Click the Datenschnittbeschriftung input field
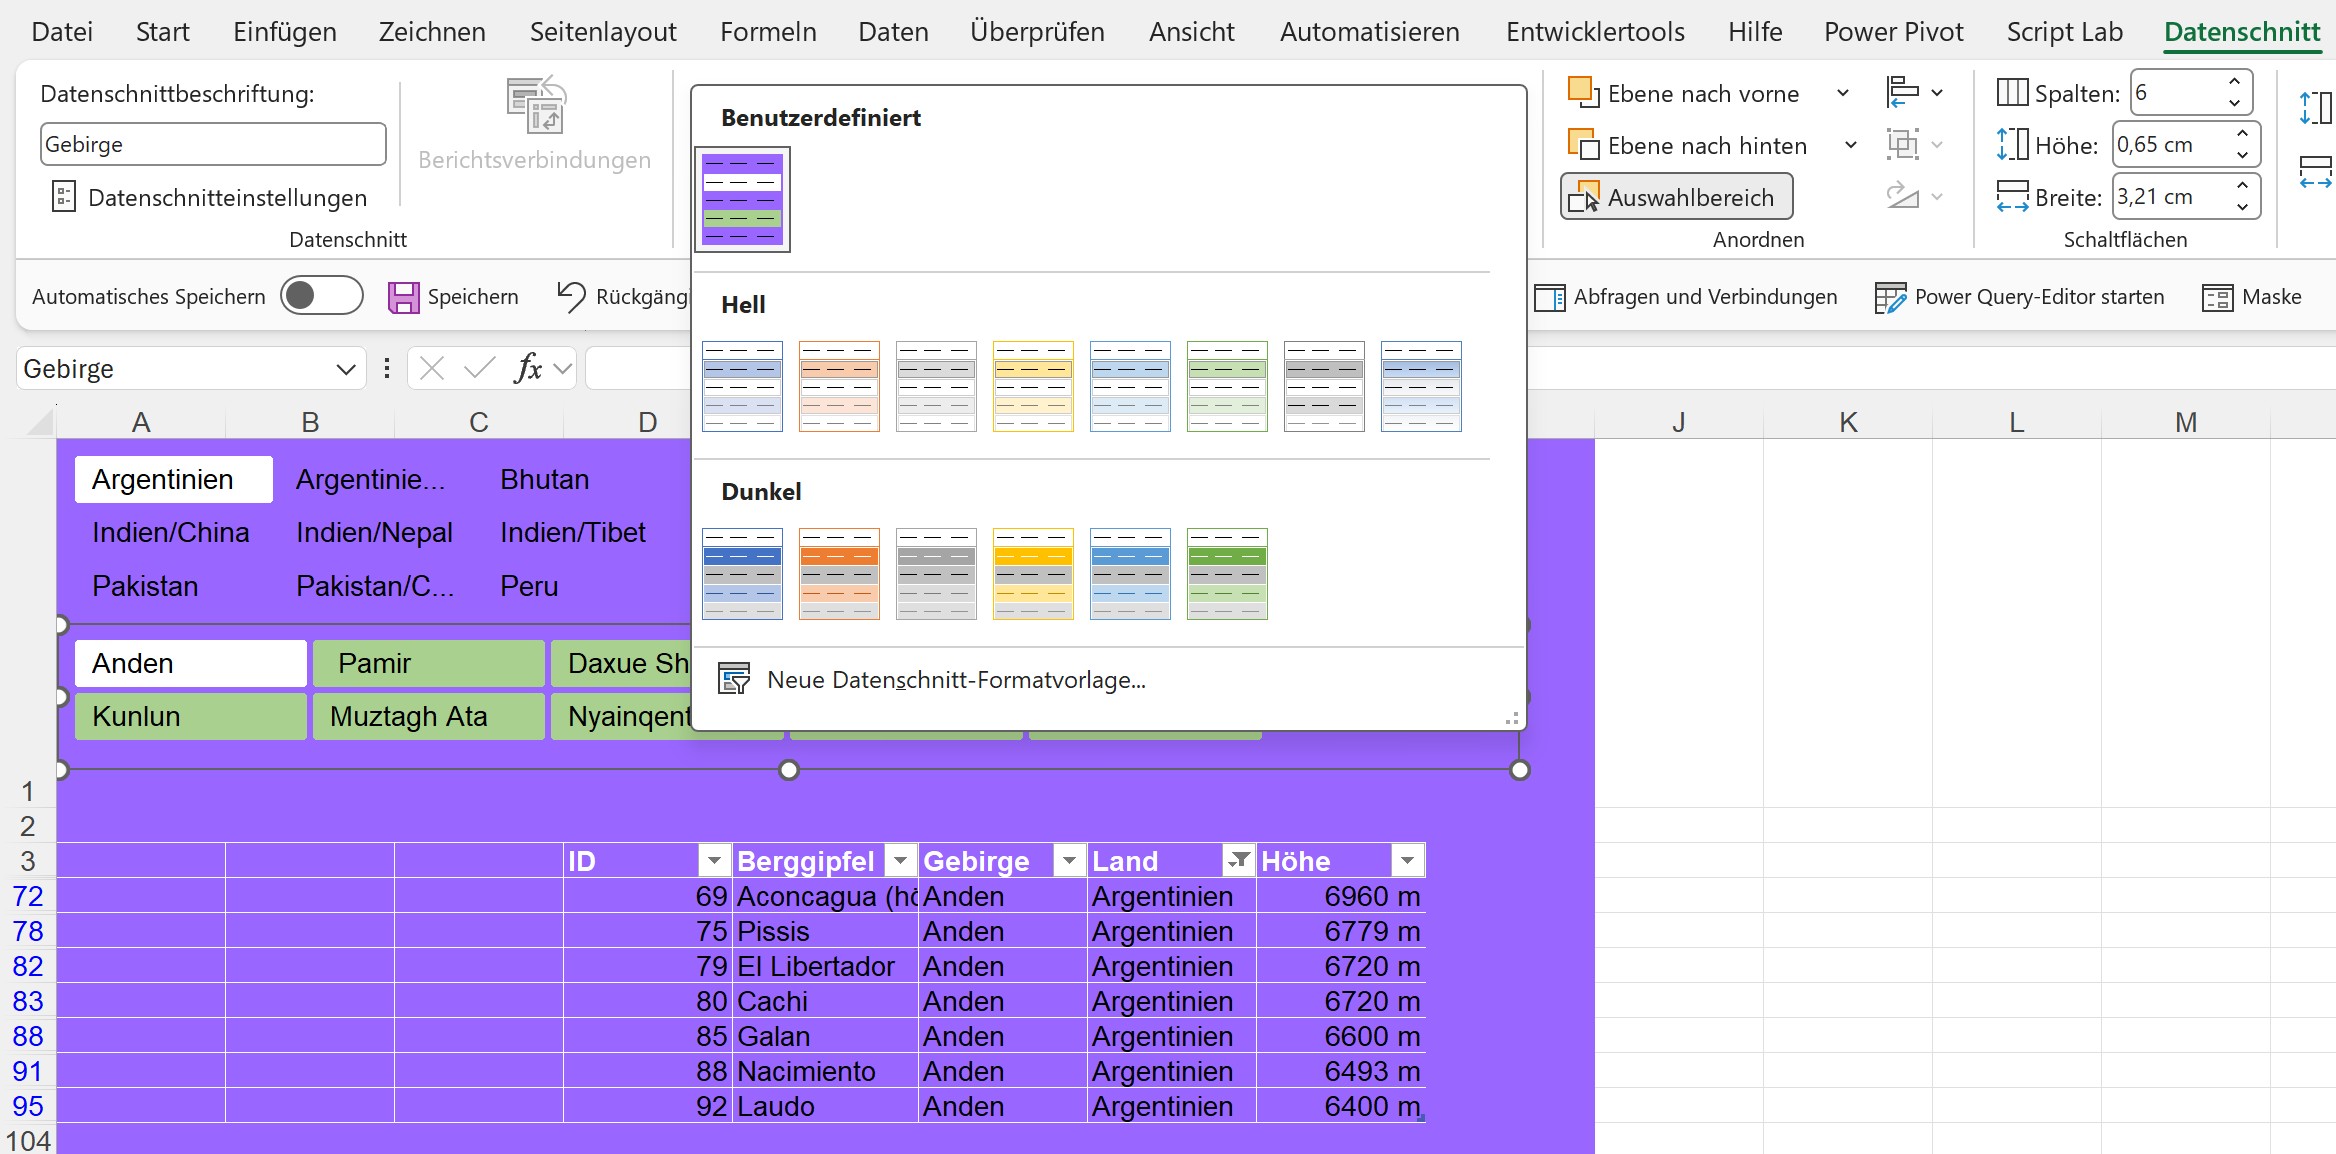The height and width of the screenshot is (1154, 2336). tap(212, 144)
